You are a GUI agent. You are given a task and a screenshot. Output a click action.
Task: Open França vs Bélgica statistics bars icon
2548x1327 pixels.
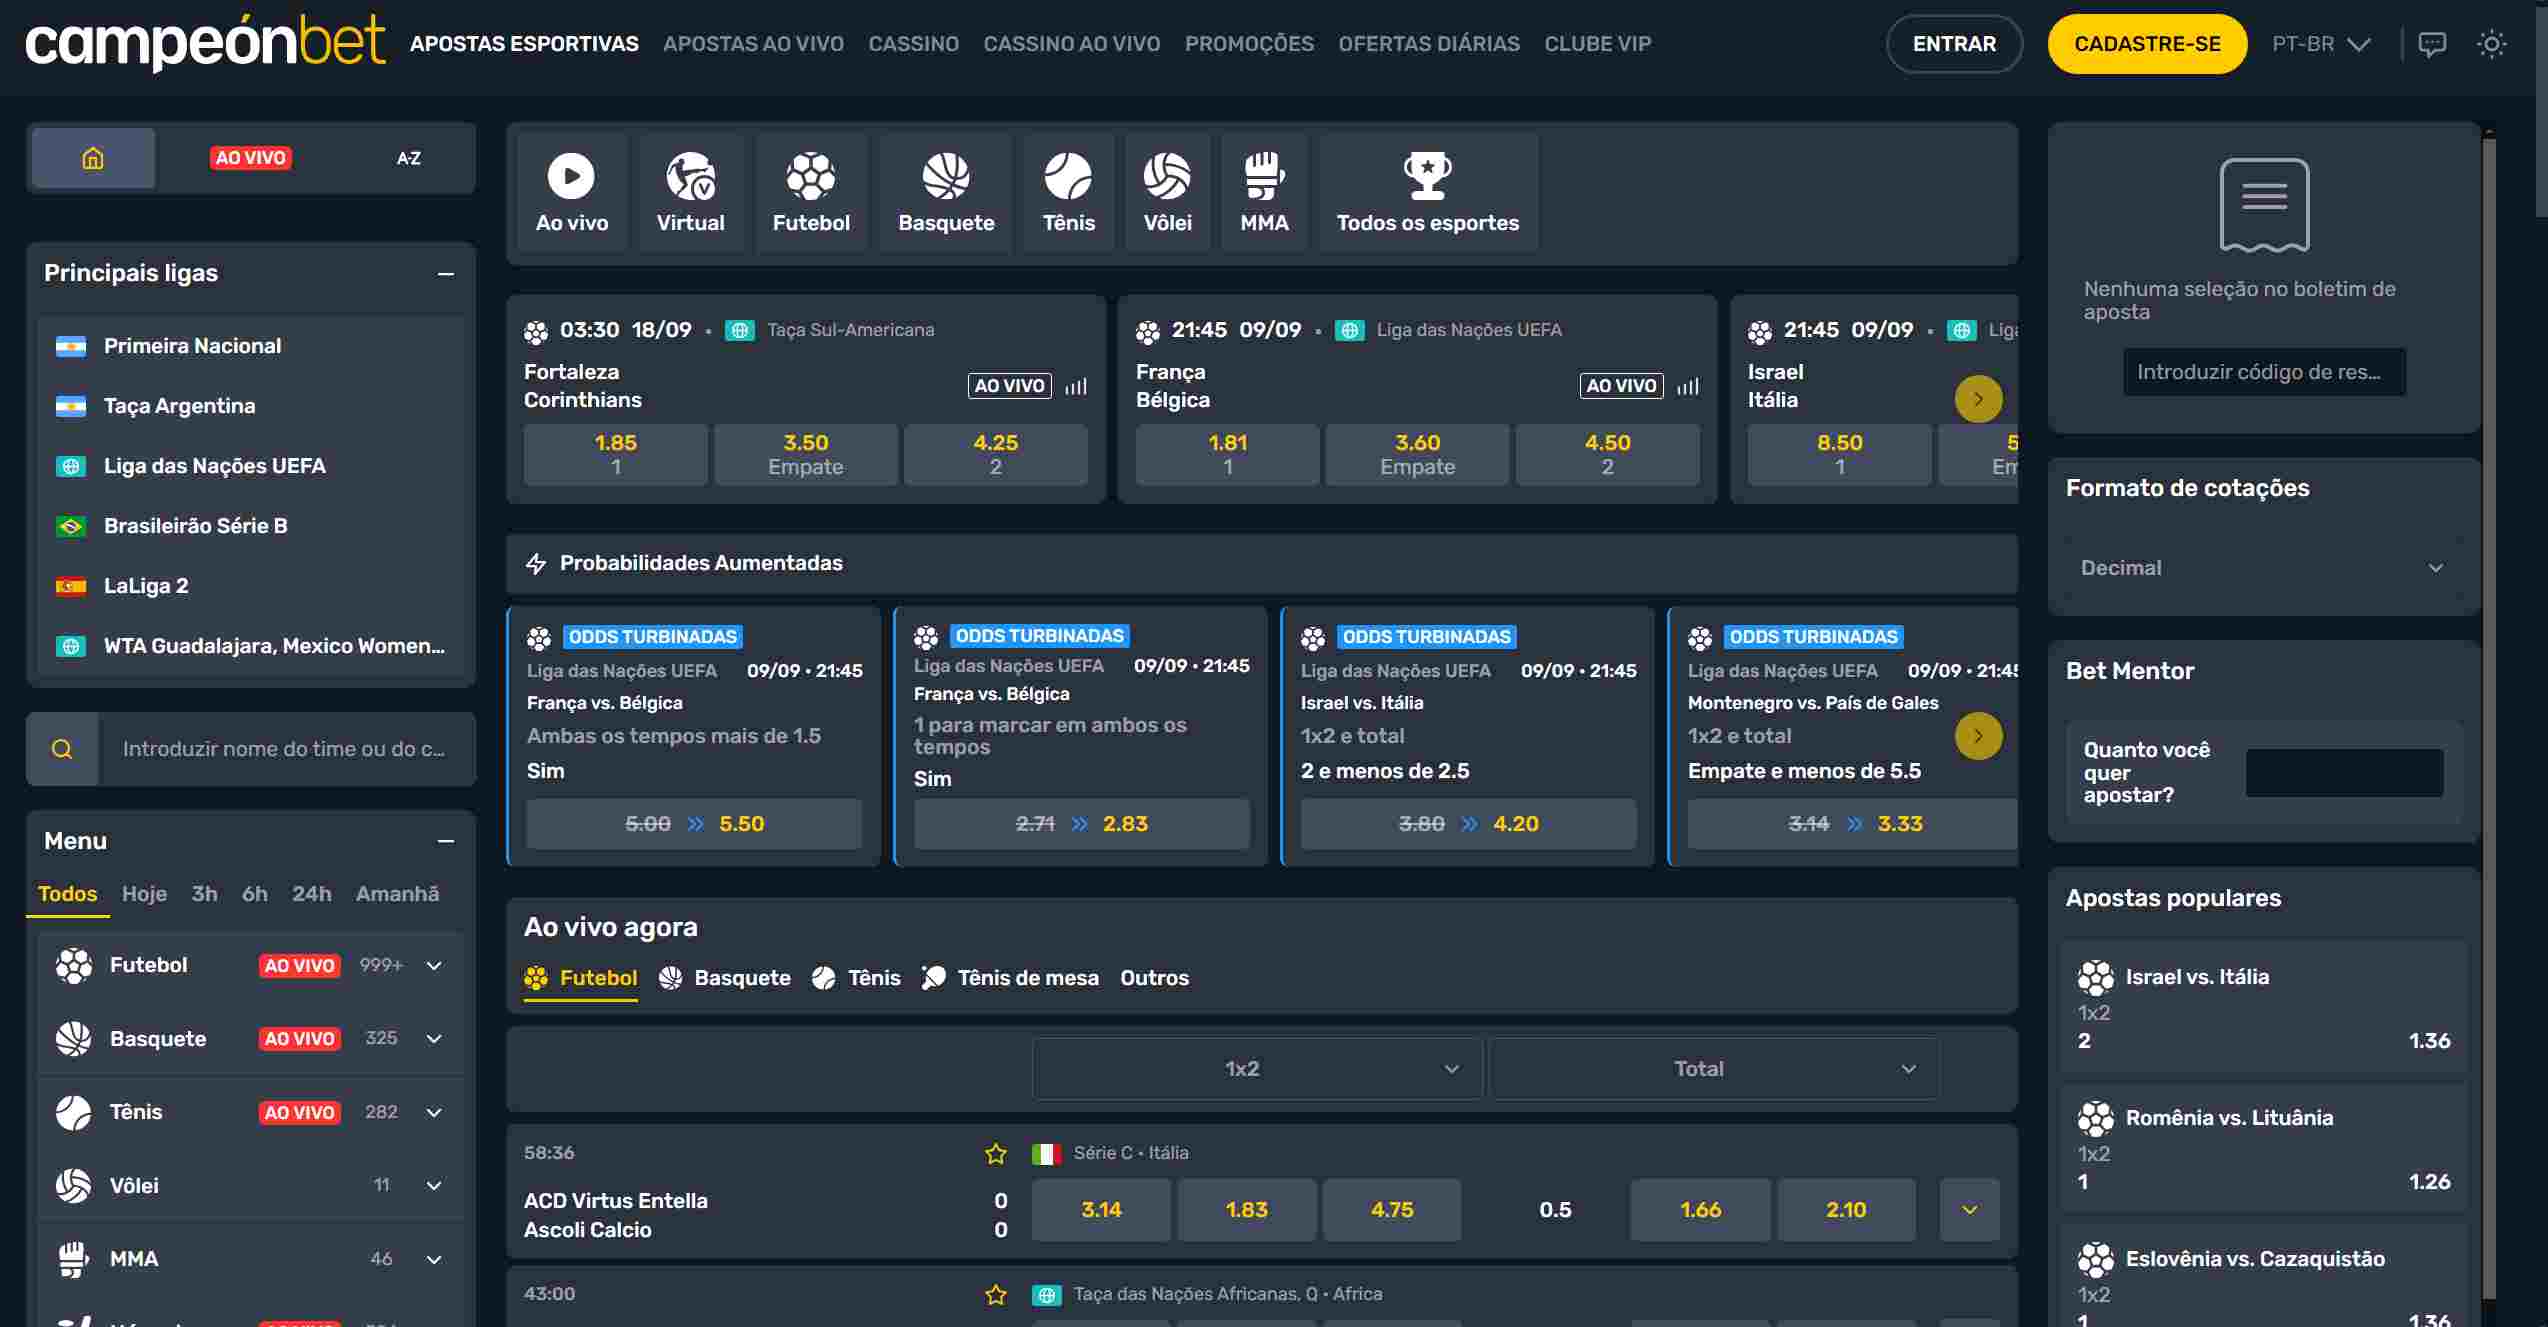tap(1688, 386)
